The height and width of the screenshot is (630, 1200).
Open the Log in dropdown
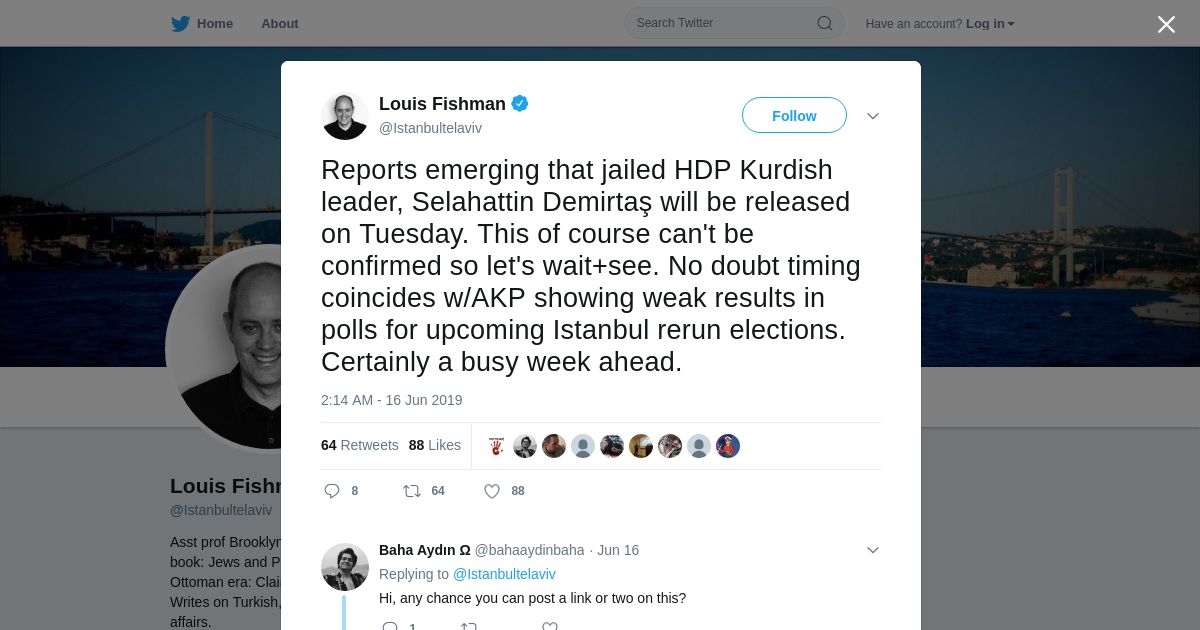tap(990, 24)
